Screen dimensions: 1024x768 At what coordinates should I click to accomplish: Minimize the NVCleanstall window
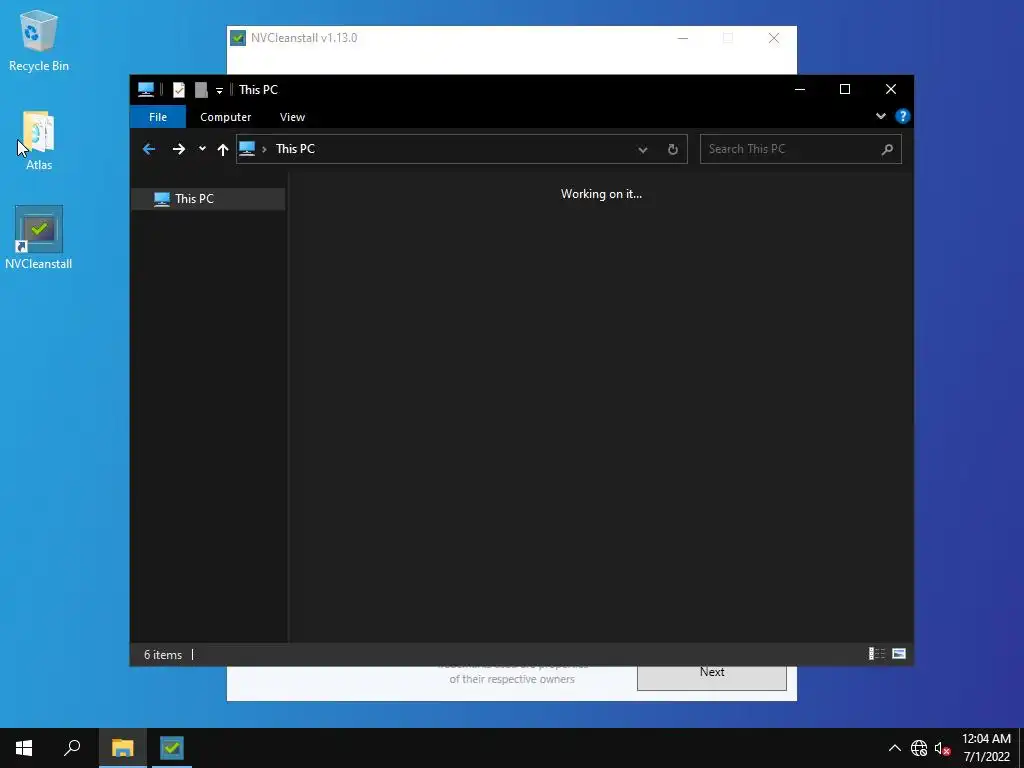682,38
